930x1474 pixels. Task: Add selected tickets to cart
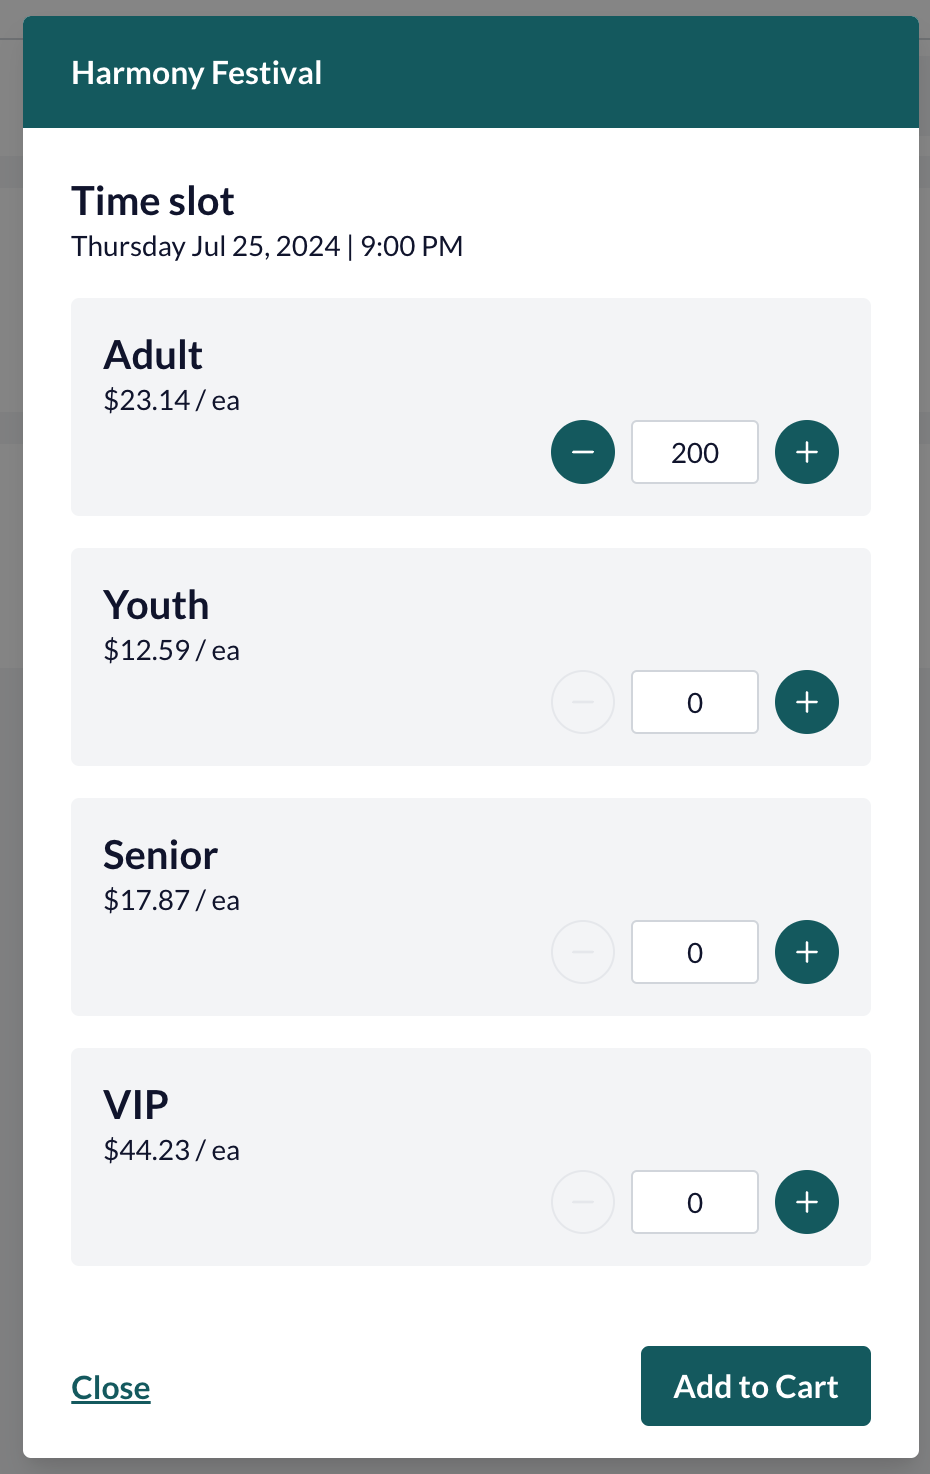coord(756,1386)
